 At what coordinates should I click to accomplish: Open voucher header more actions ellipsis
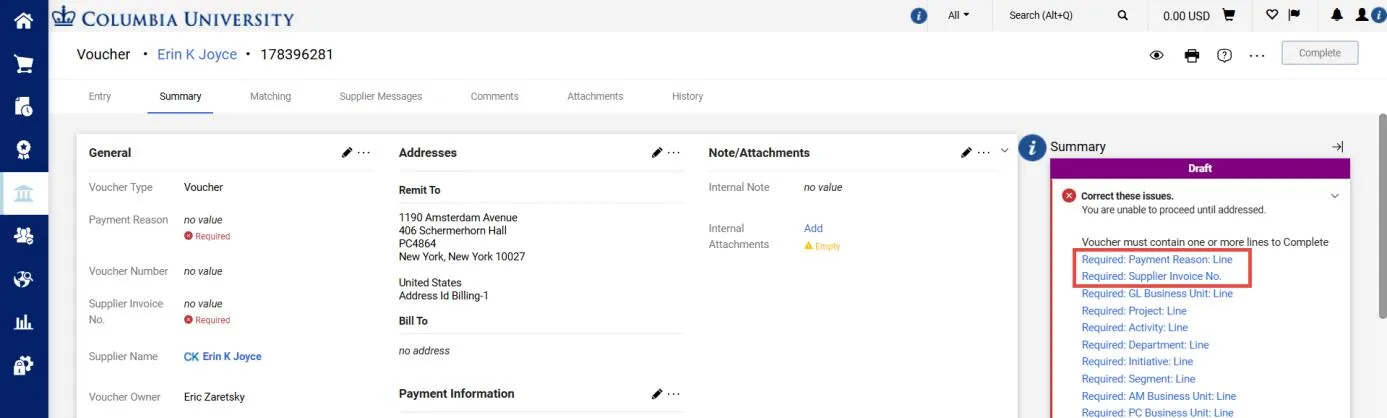coord(1258,56)
